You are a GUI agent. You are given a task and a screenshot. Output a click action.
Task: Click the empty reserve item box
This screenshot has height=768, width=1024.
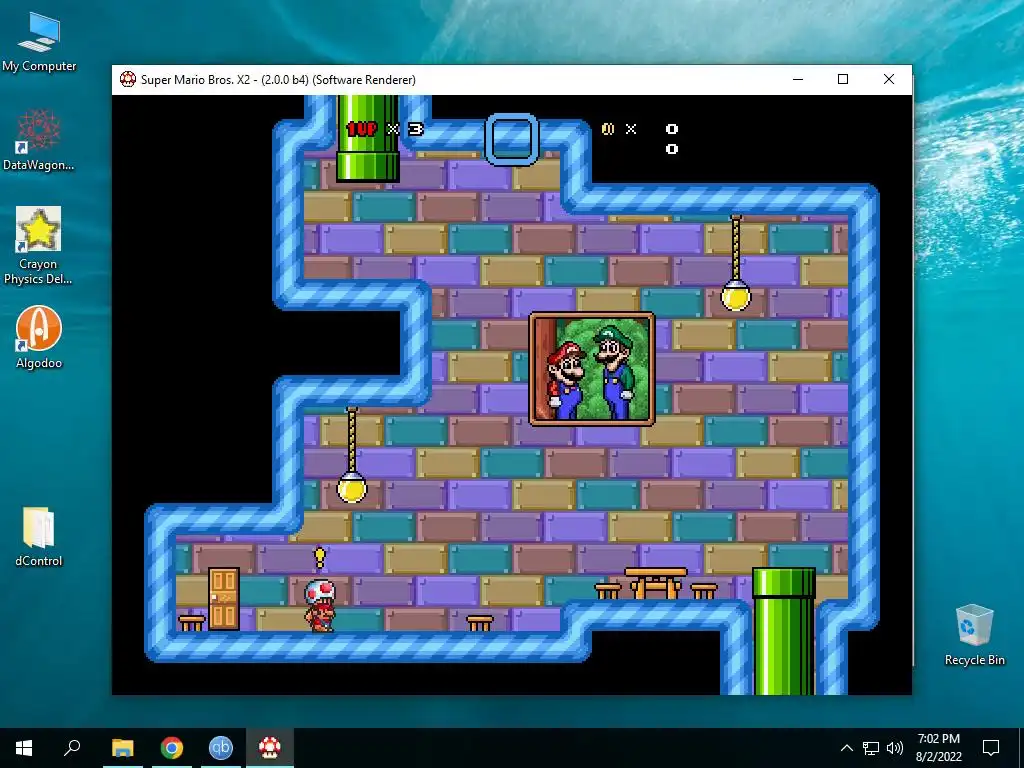(x=512, y=140)
